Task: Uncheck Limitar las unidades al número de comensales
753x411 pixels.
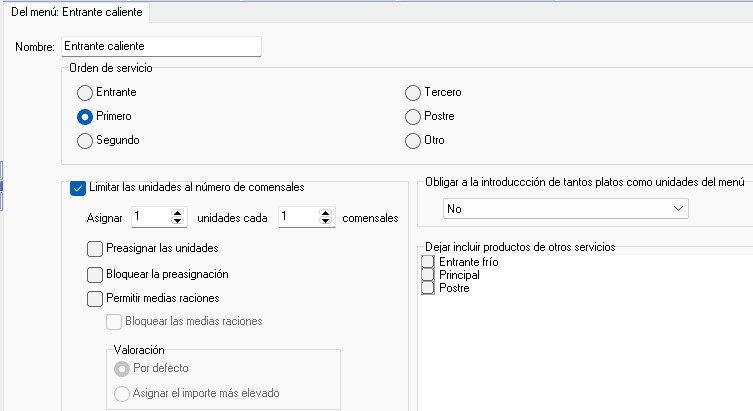Action: click(x=78, y=188)
